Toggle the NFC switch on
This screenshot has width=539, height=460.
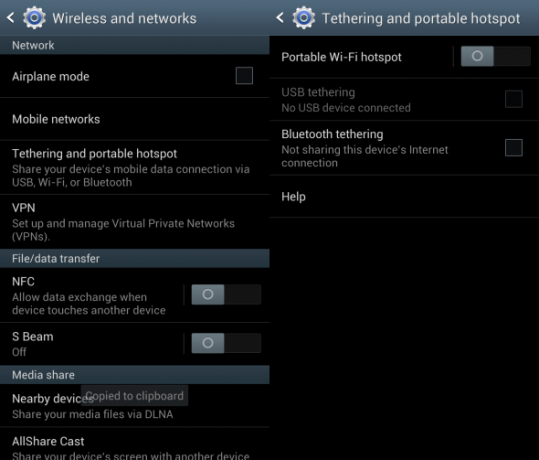pyautogui.click(x=226, y=294)
